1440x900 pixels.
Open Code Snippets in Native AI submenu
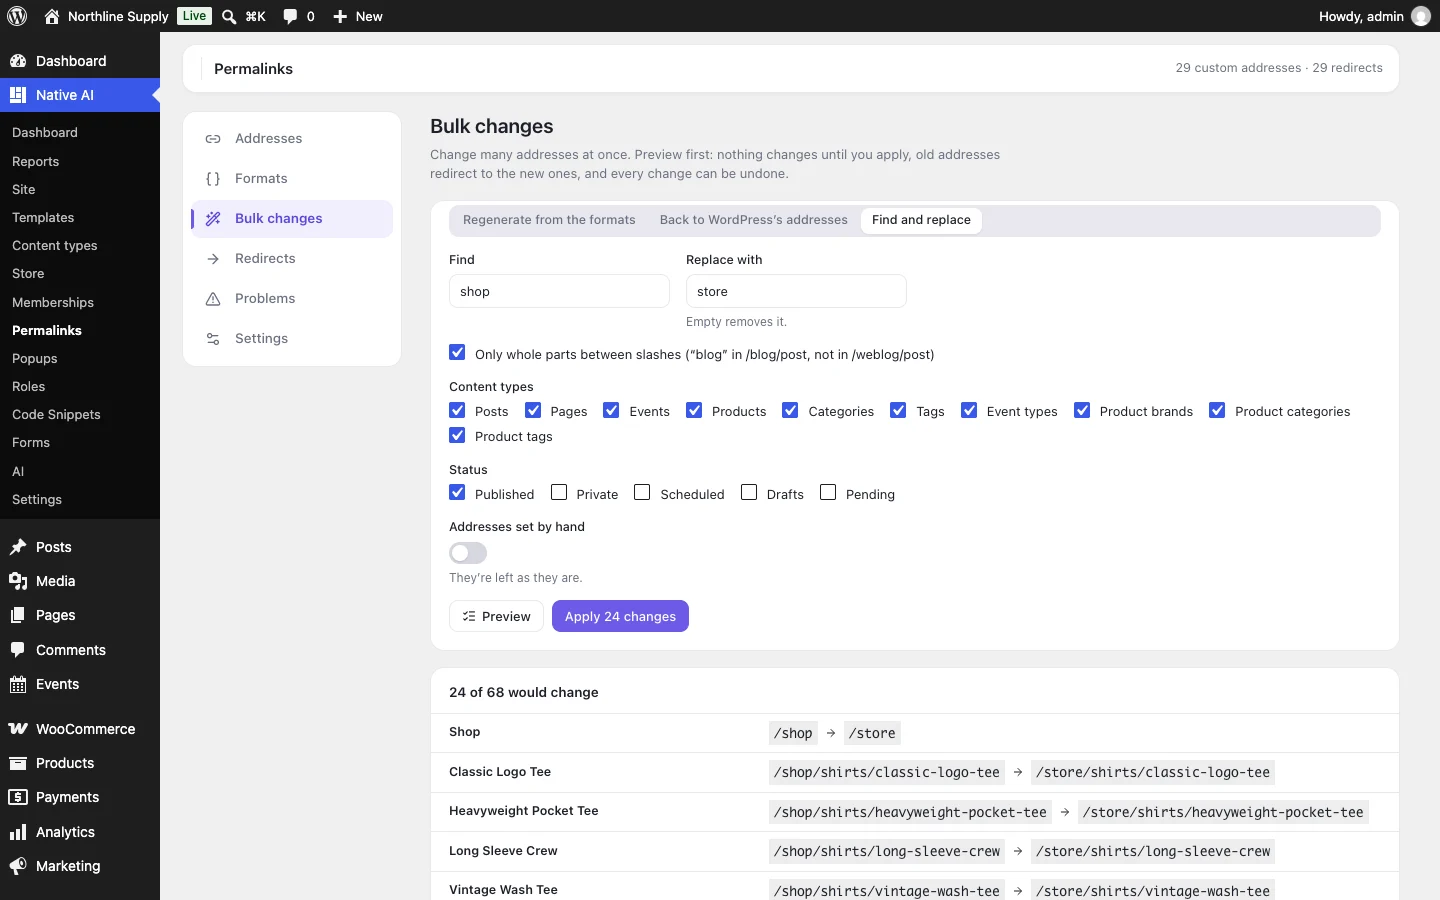pos(56,415)
